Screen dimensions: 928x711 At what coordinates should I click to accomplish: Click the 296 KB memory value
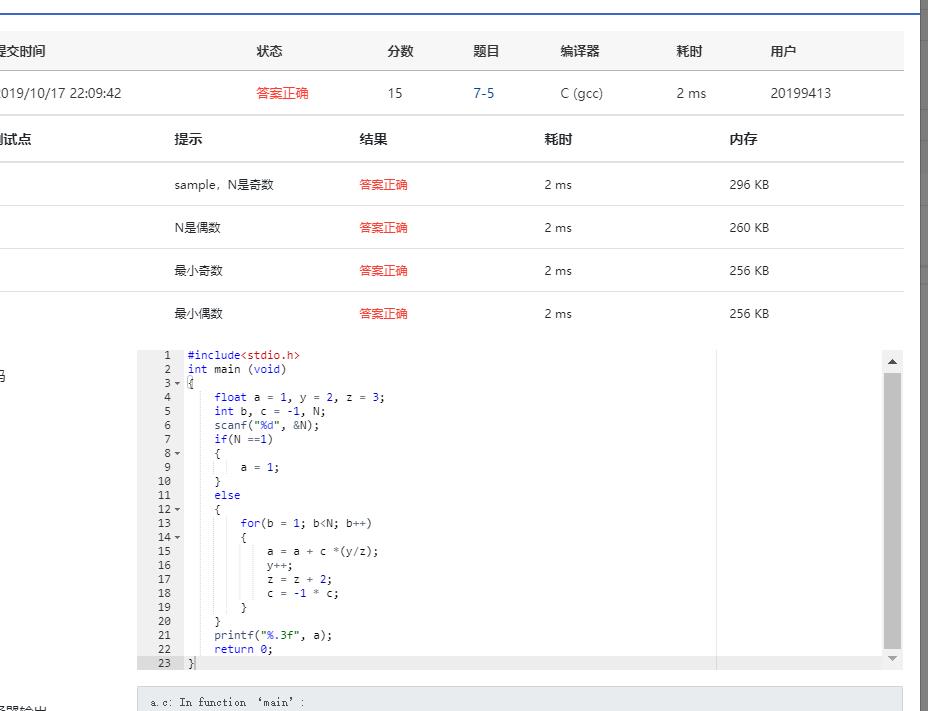(x=749, y=185)
